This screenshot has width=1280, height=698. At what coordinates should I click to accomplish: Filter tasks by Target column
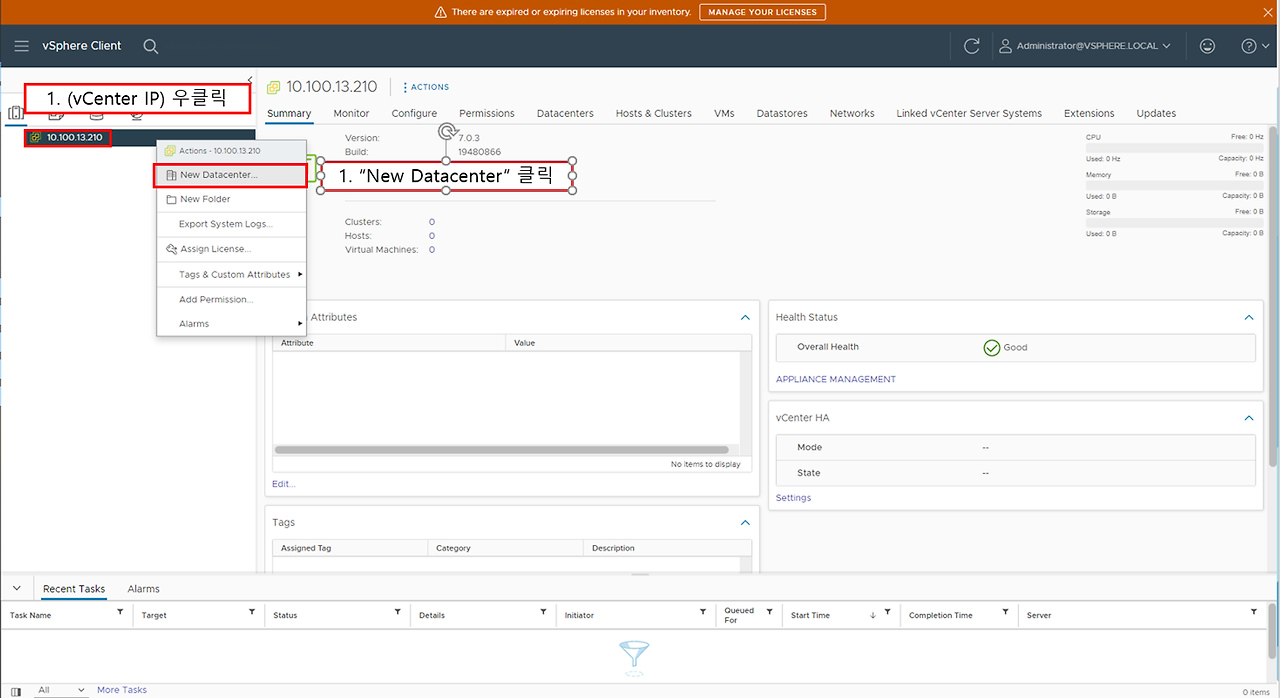[x=252, y=611]
